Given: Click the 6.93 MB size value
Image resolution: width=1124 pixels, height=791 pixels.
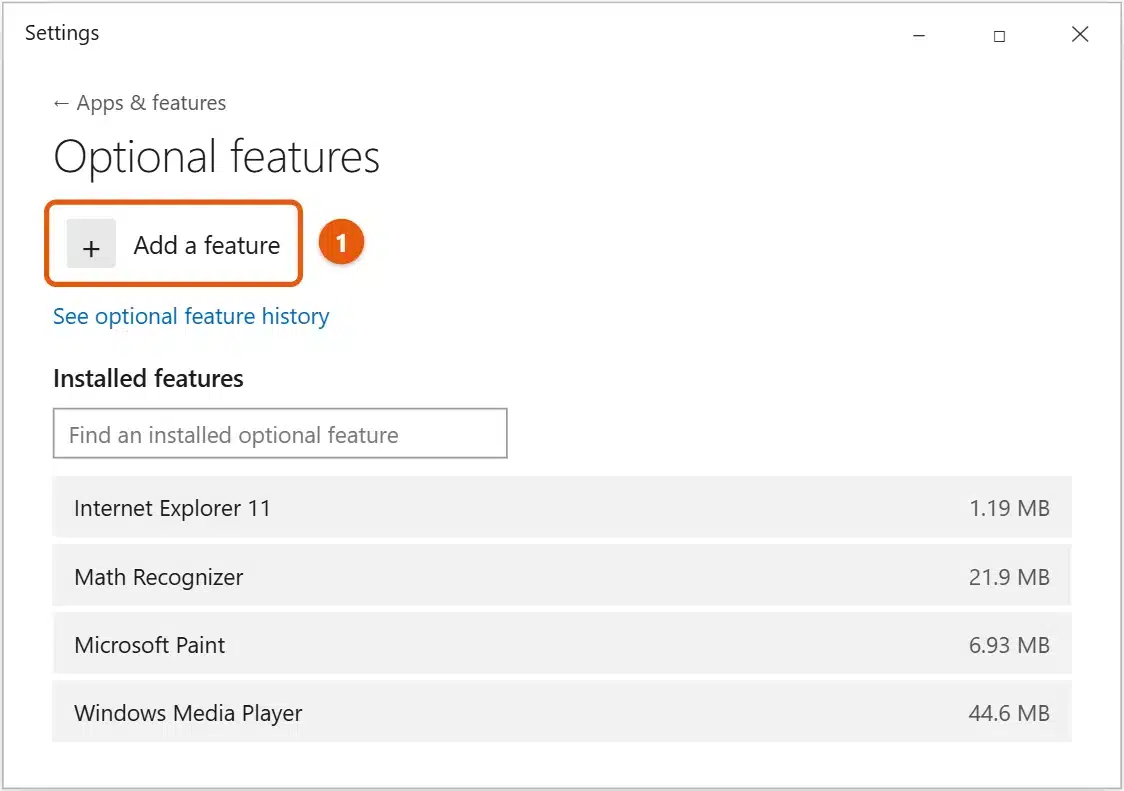Looking at the screenshot, I should (1009, 645).
